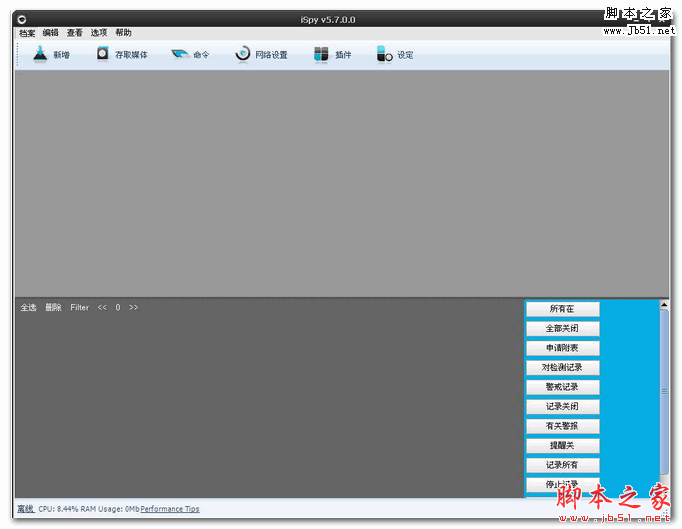The height and width of the screenshot is (529, 682).
Task: Go to next page with >> link
Action: click(x=134, y=308)
